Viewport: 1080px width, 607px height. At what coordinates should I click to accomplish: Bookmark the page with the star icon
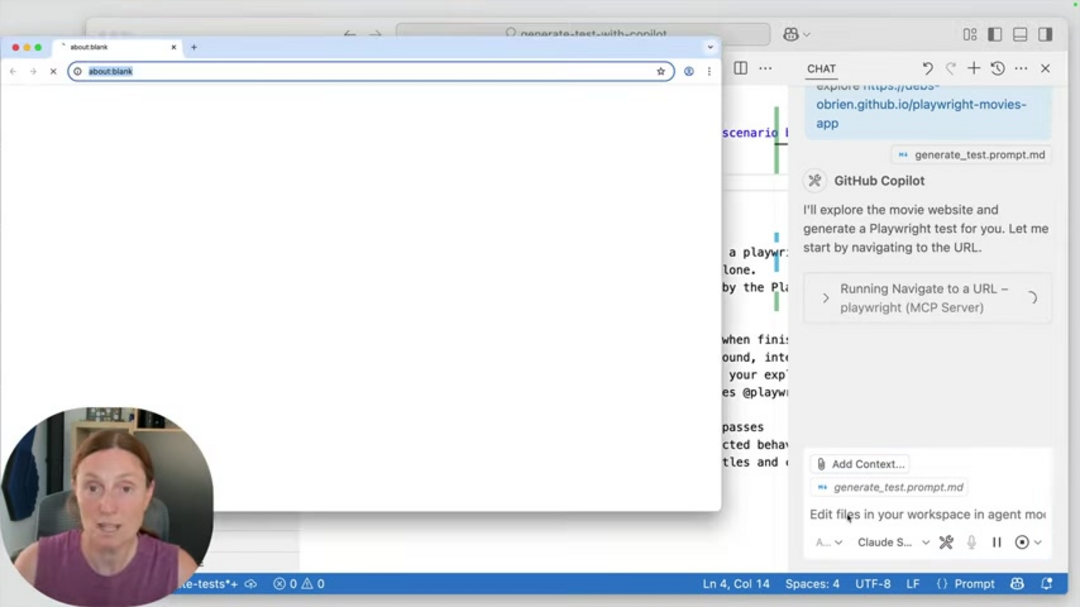(661, 72)
